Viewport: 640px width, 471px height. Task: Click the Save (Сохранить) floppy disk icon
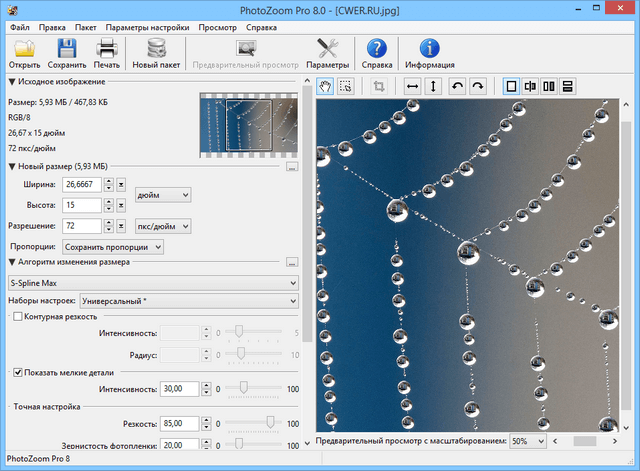tap(67, 50)
